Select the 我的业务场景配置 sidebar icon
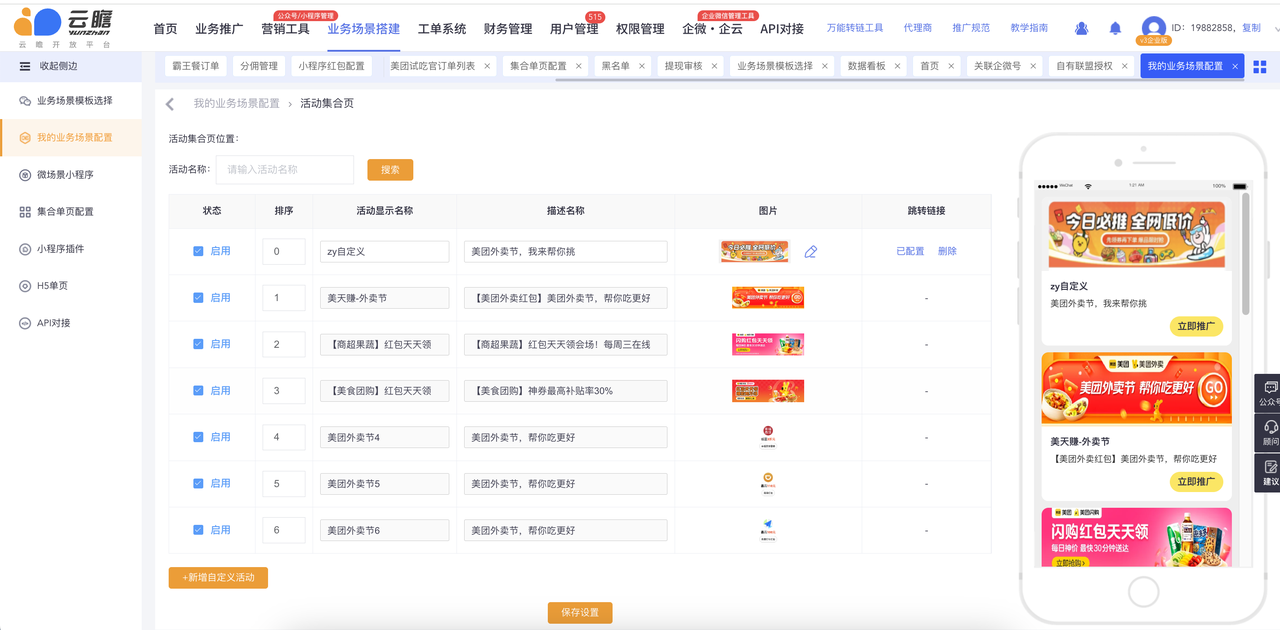The width and height of the screenshot is (1280, 630). [25, 138]
